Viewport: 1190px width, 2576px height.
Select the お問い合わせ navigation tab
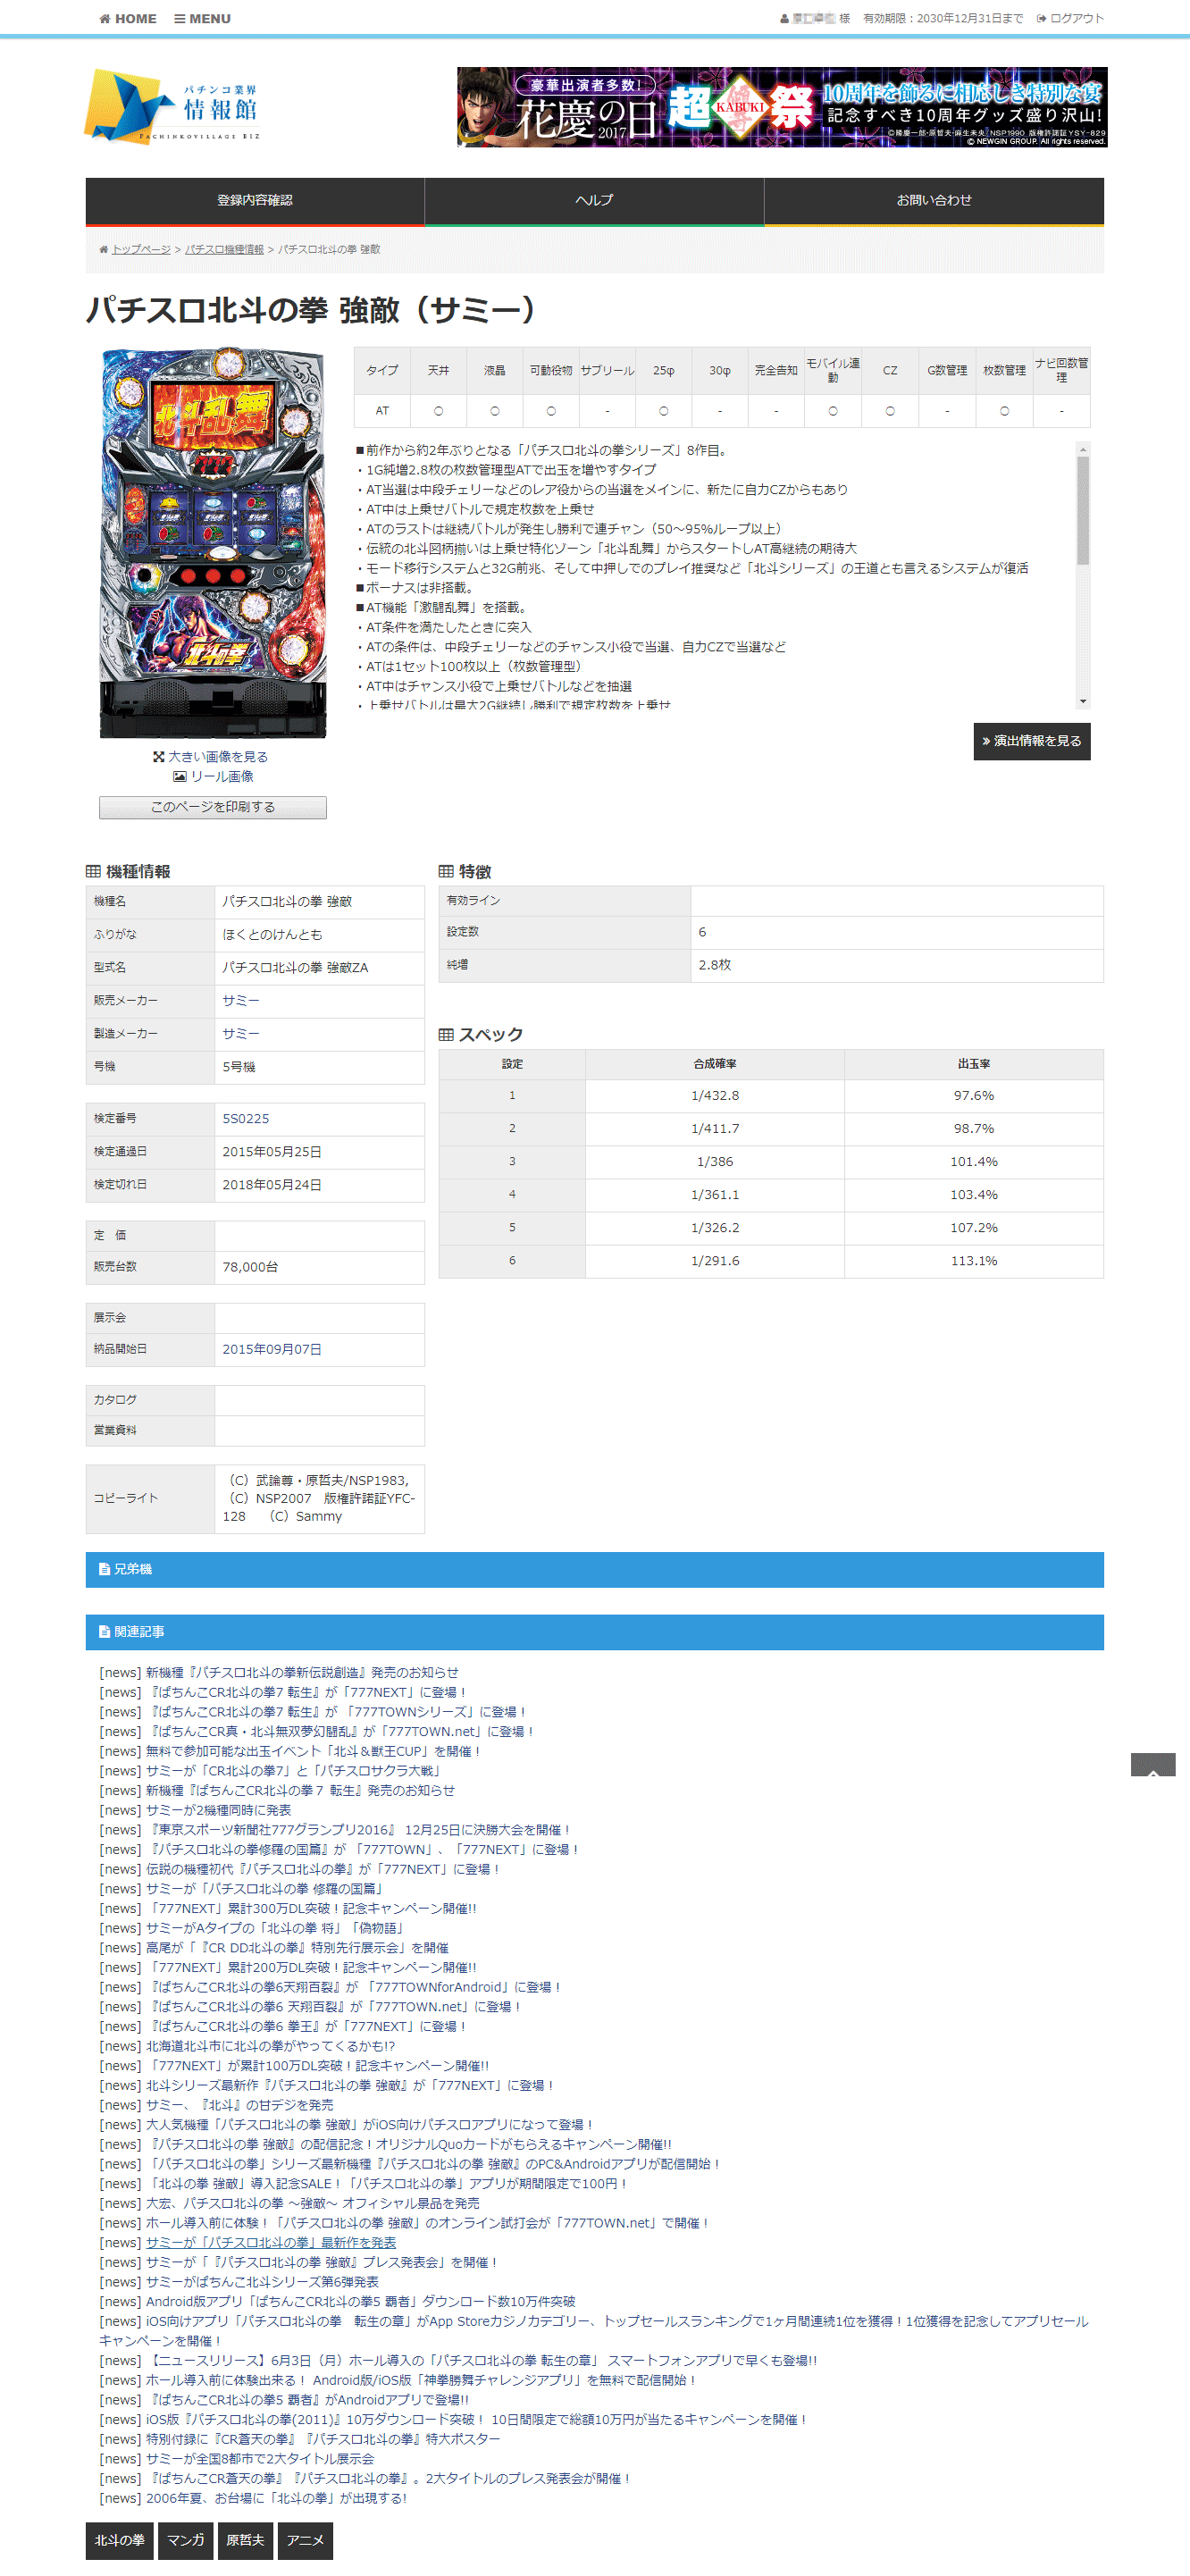933,201
